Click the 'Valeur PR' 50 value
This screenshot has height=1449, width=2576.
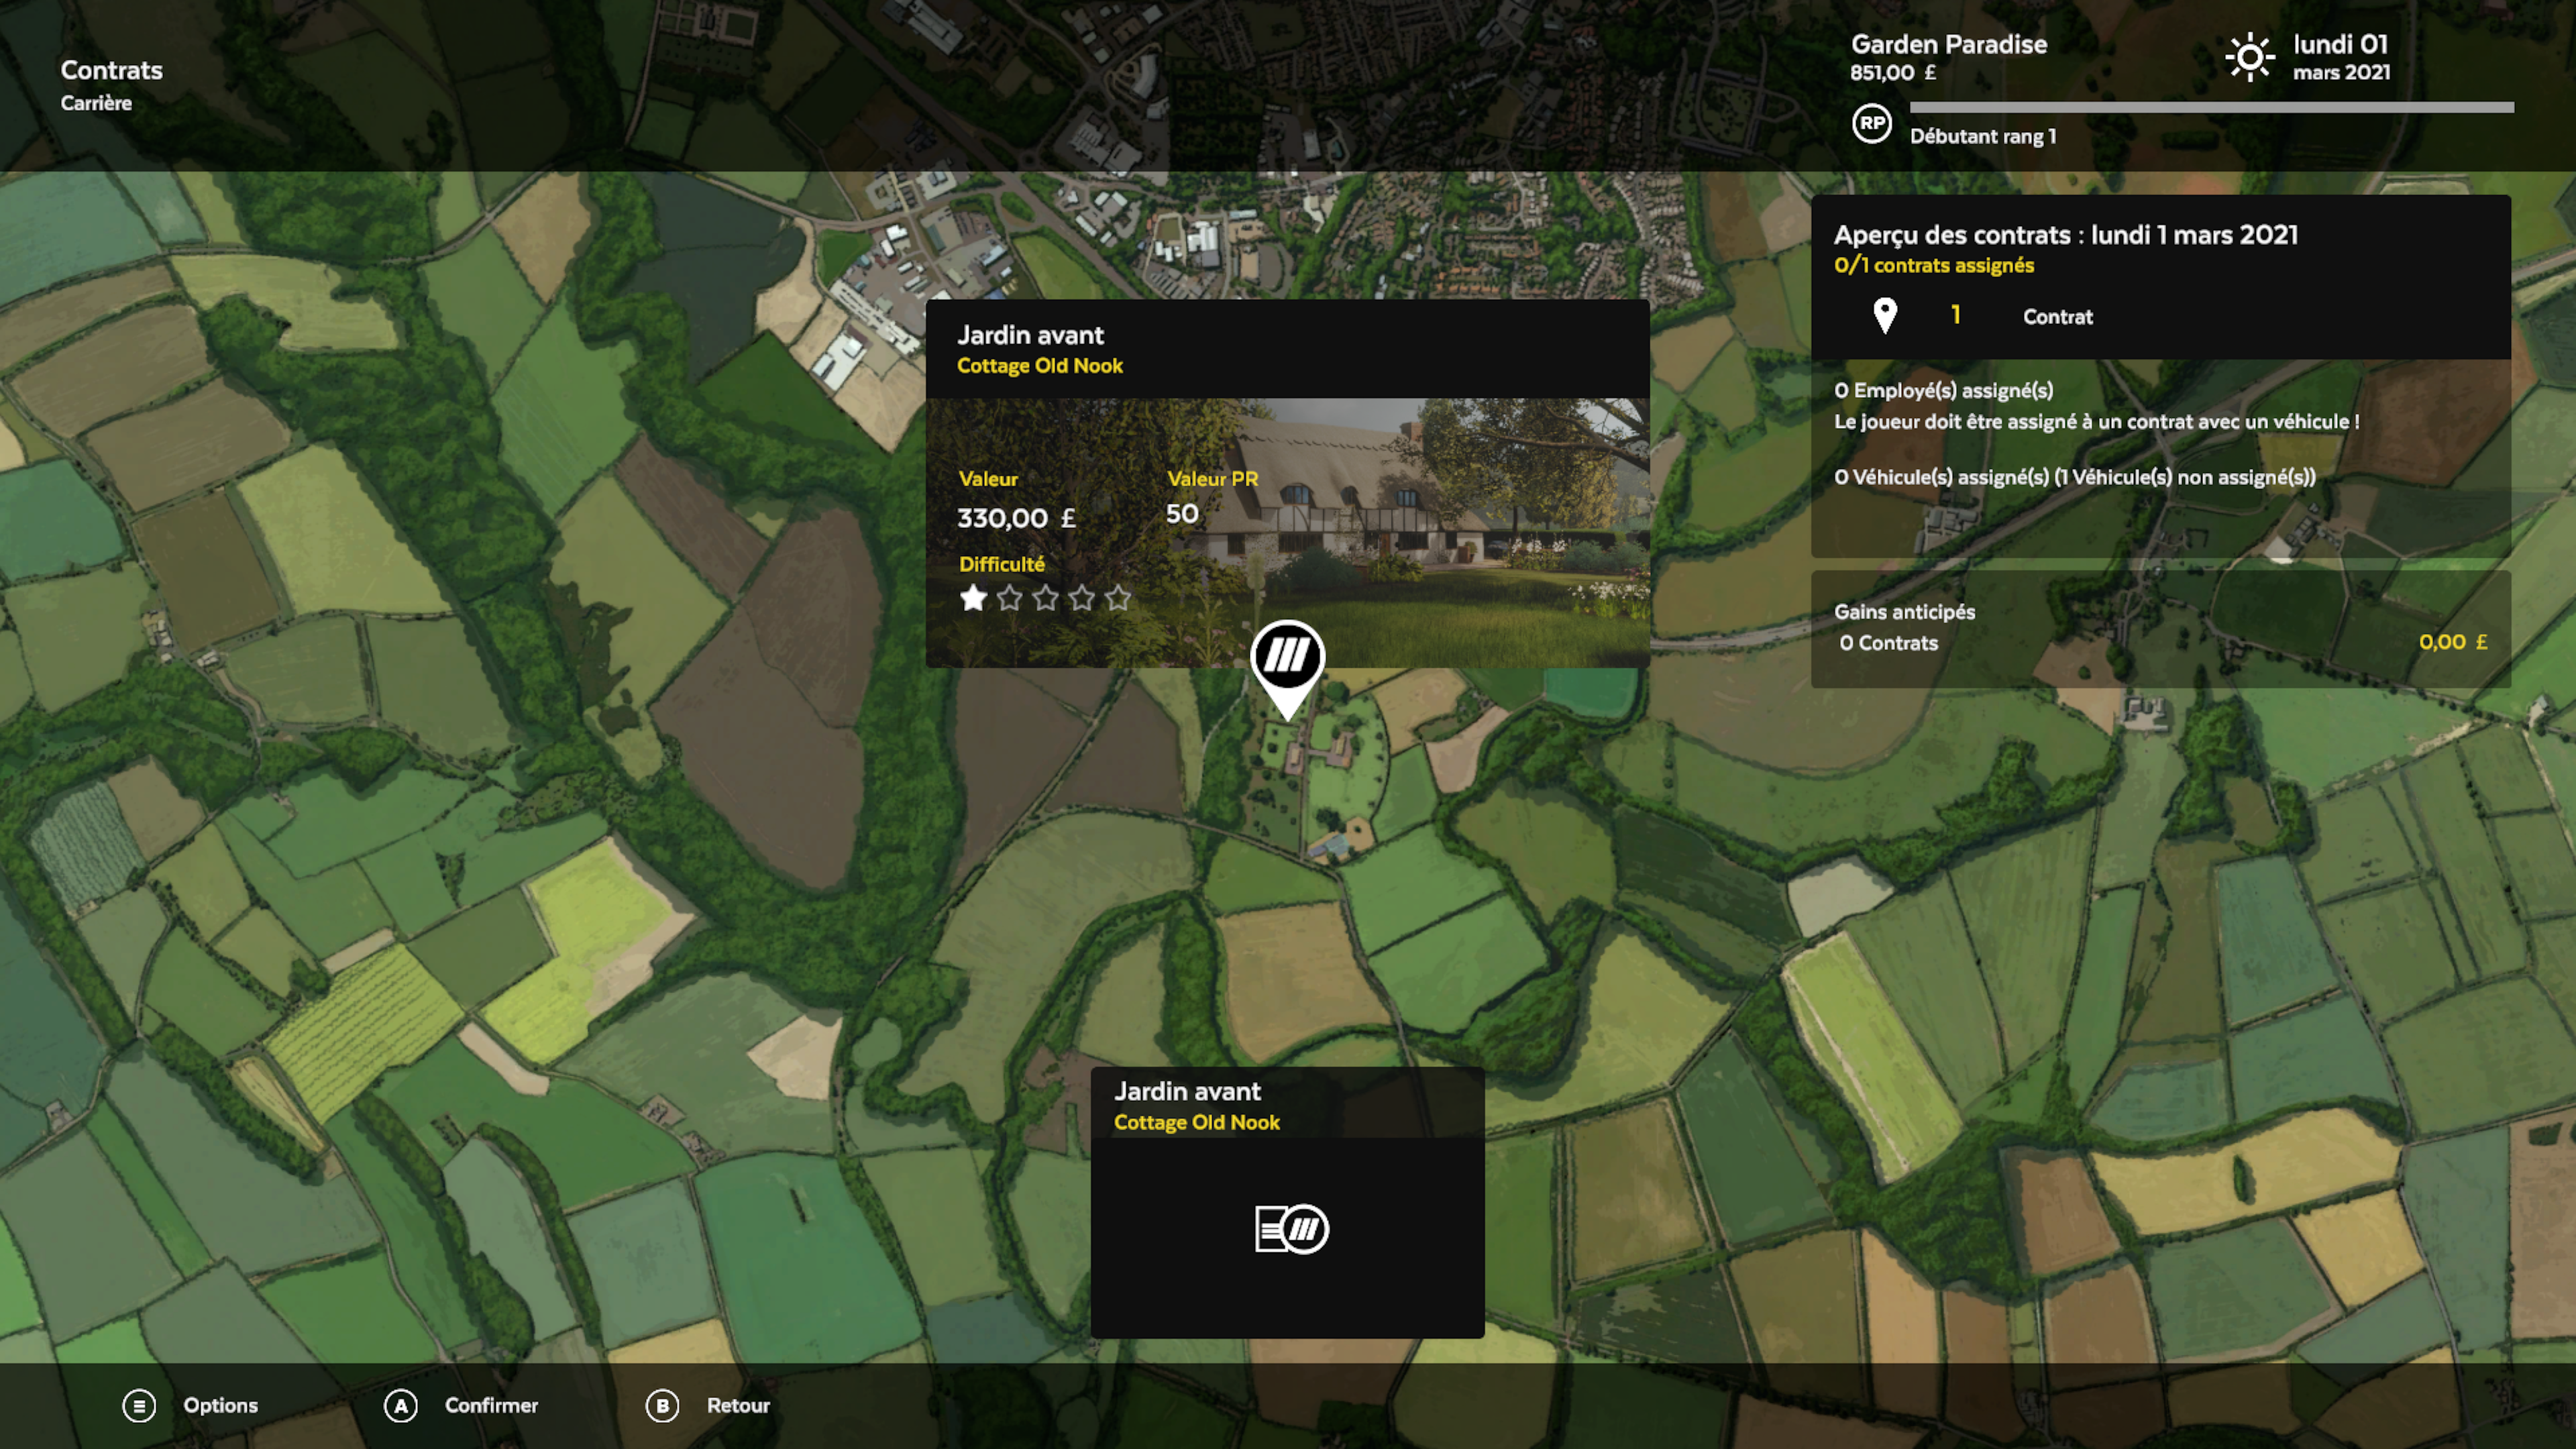(1181, 514)
